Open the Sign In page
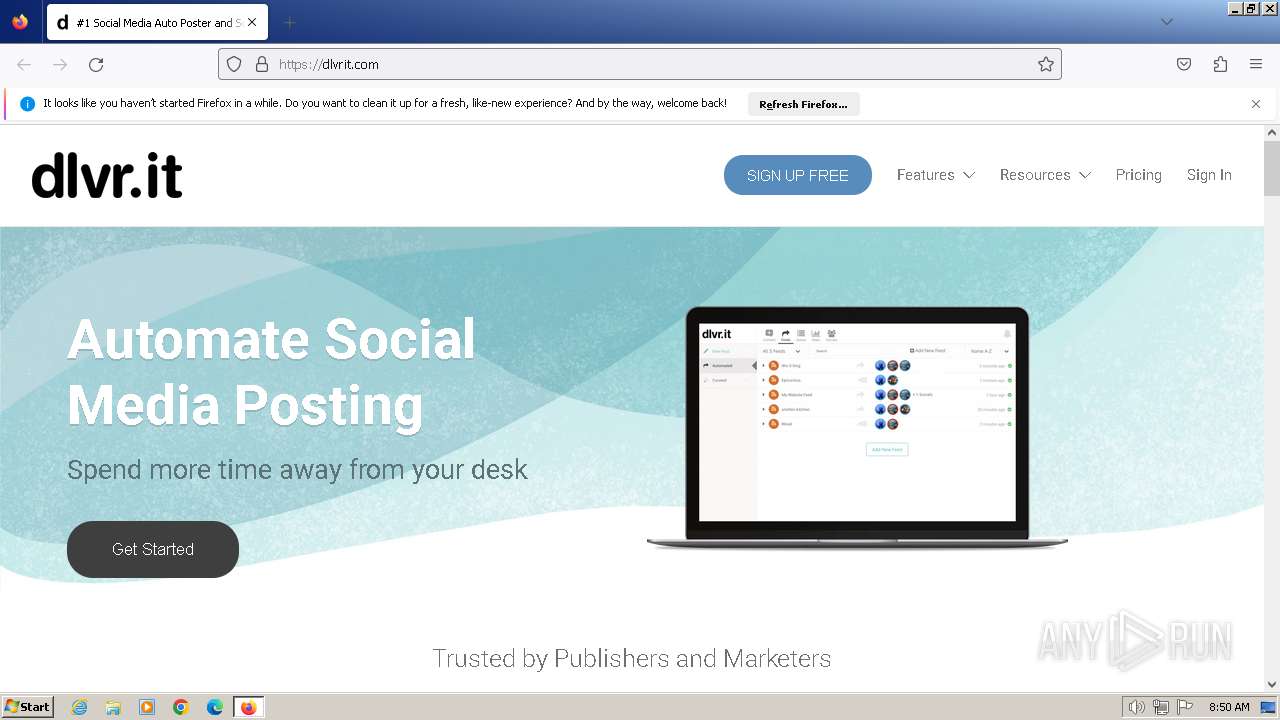This screenshot has height=720, width=1280. tap(1209, 175)
